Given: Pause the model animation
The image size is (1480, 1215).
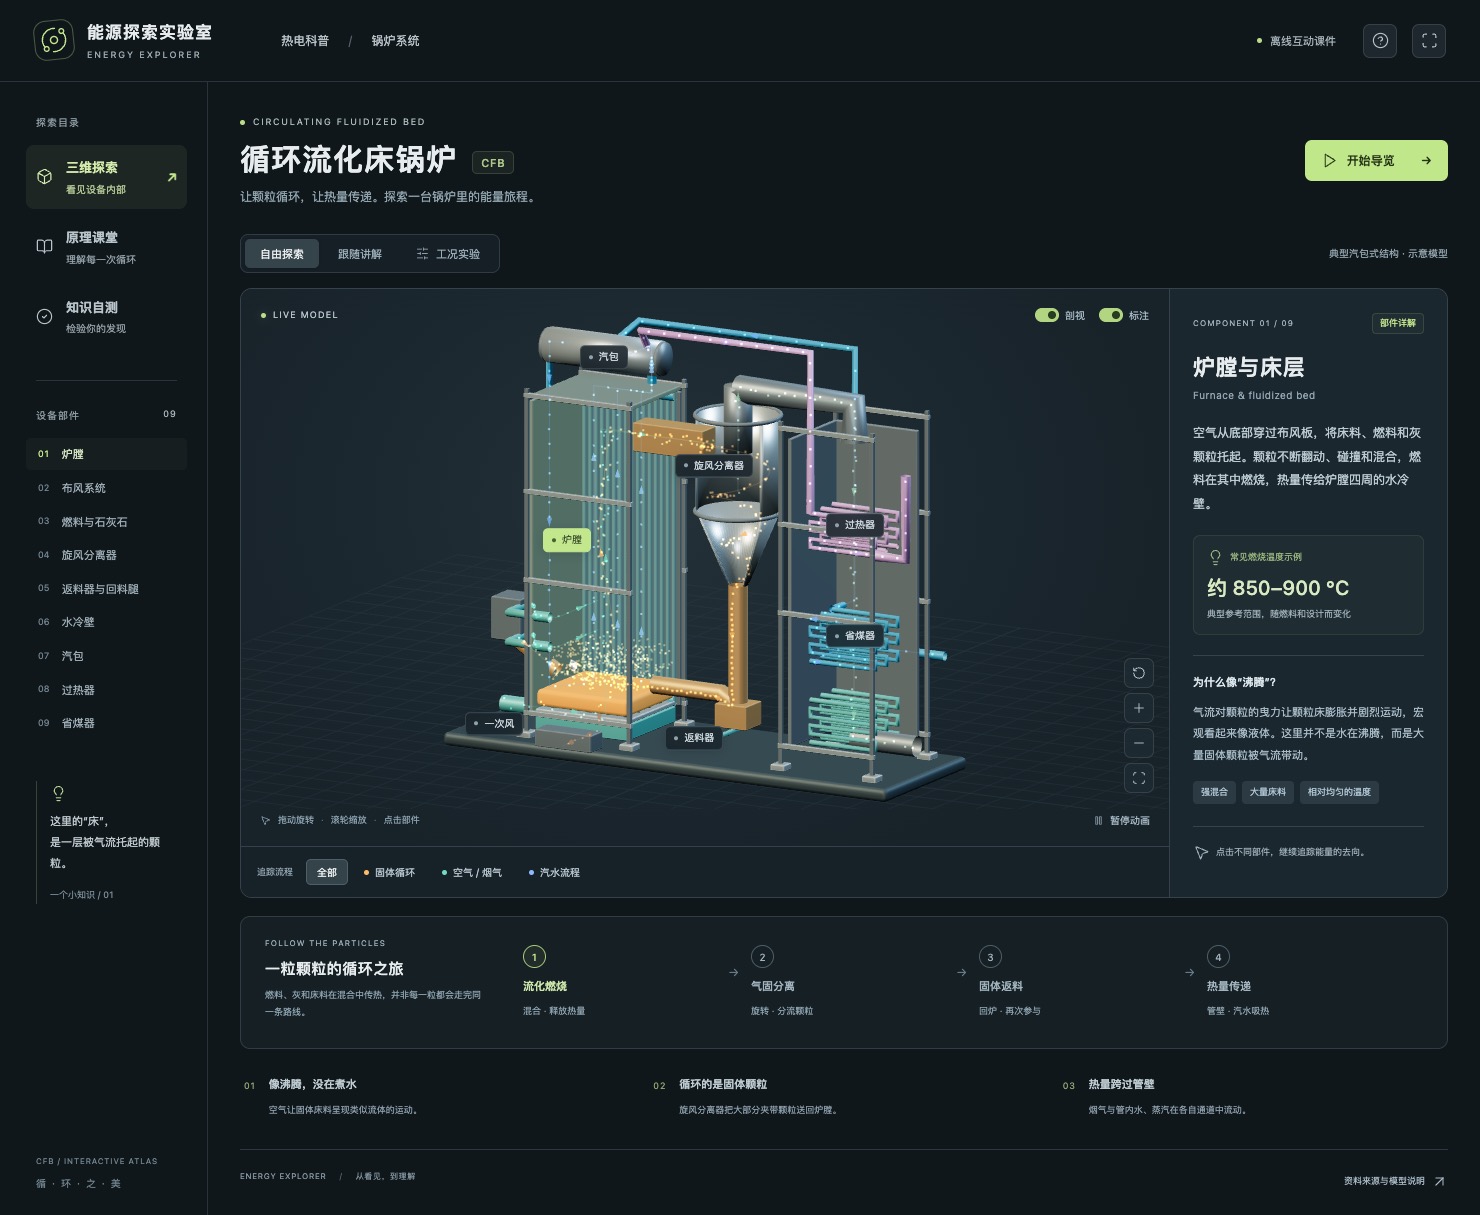Looking at the screenshot, I should coord(1122,821).
